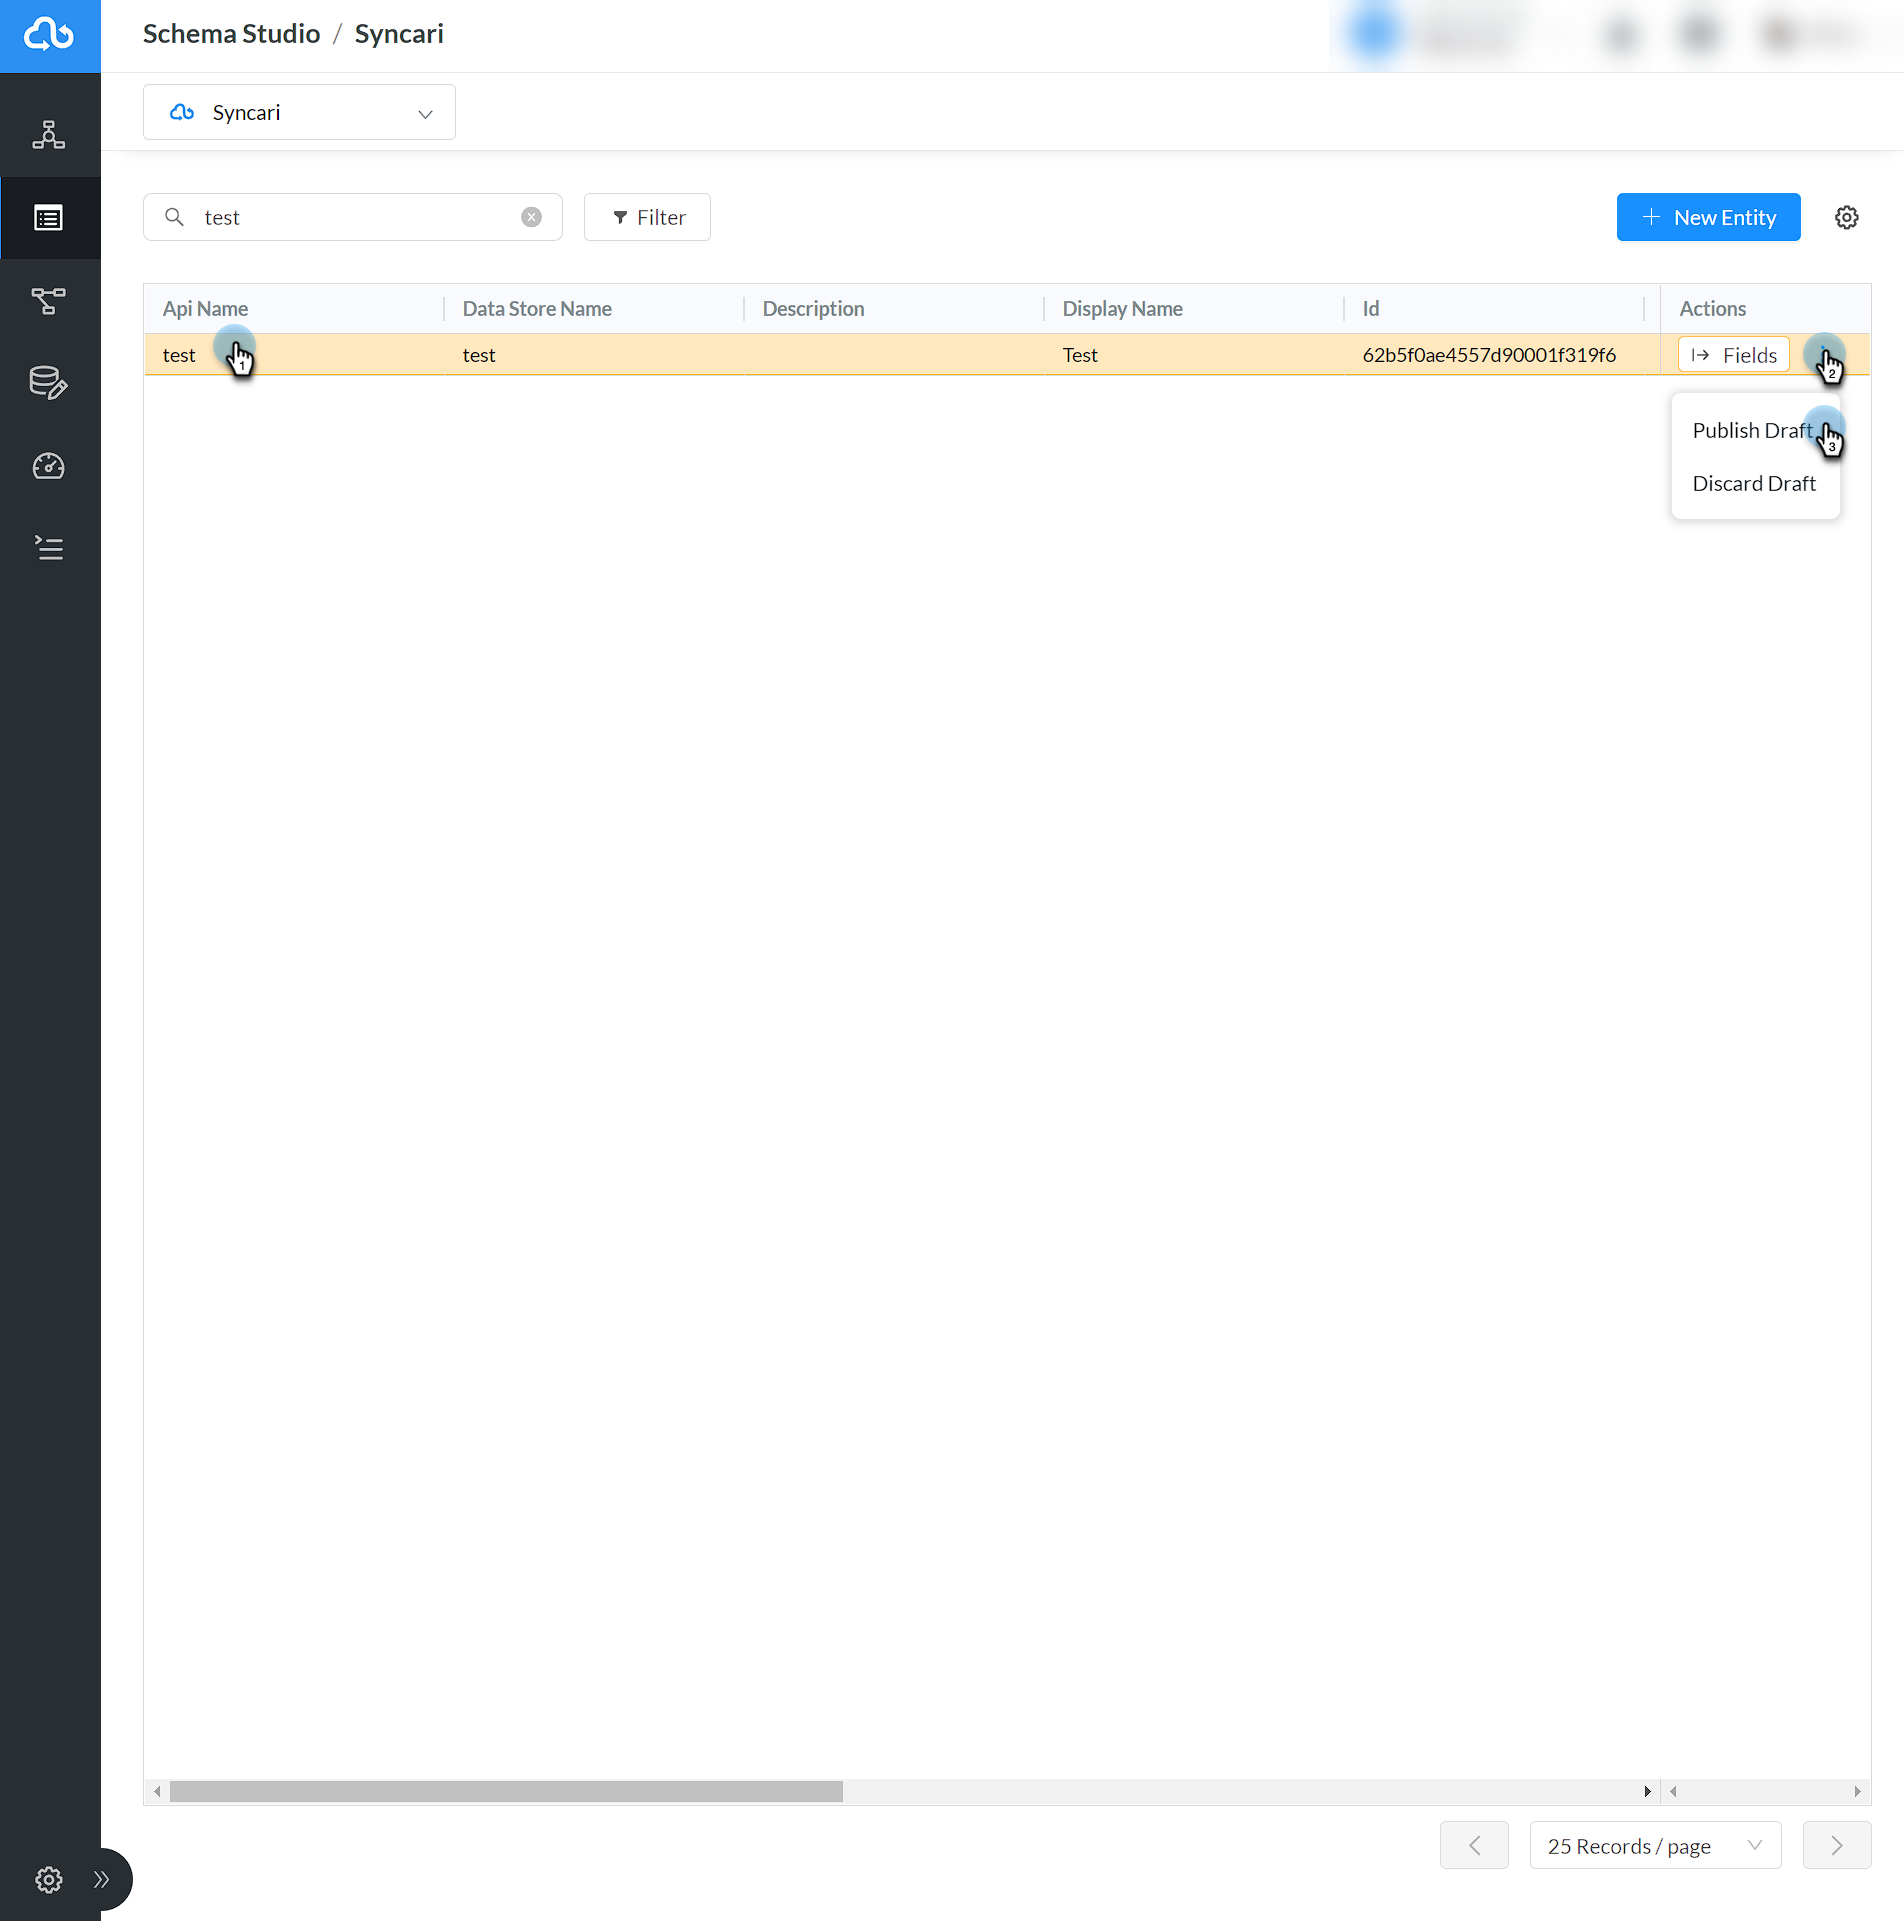The width and height of the screenshot is (1904, 1921).
Task: Click the horizontal scrollbar thumb
Action: click(x=506, y=1791)
